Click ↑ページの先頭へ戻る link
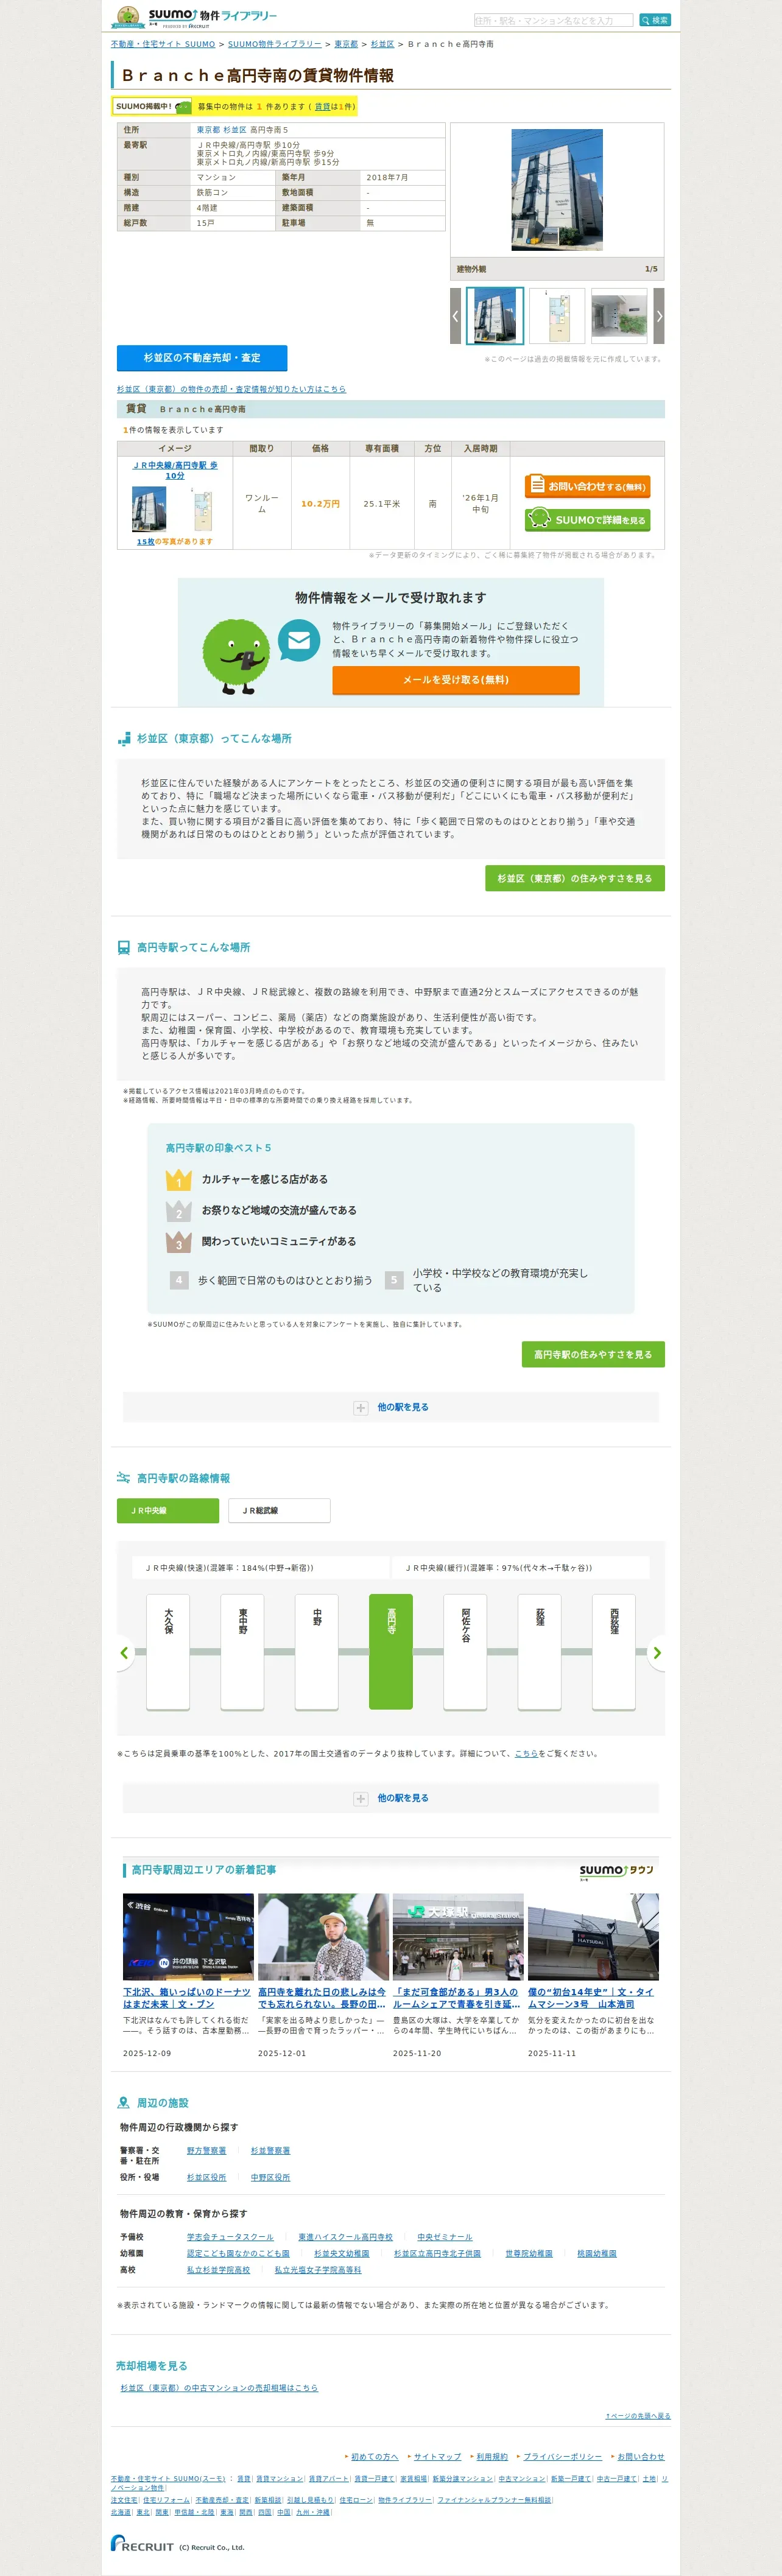782x2576 pixels. click(638, 2416)
